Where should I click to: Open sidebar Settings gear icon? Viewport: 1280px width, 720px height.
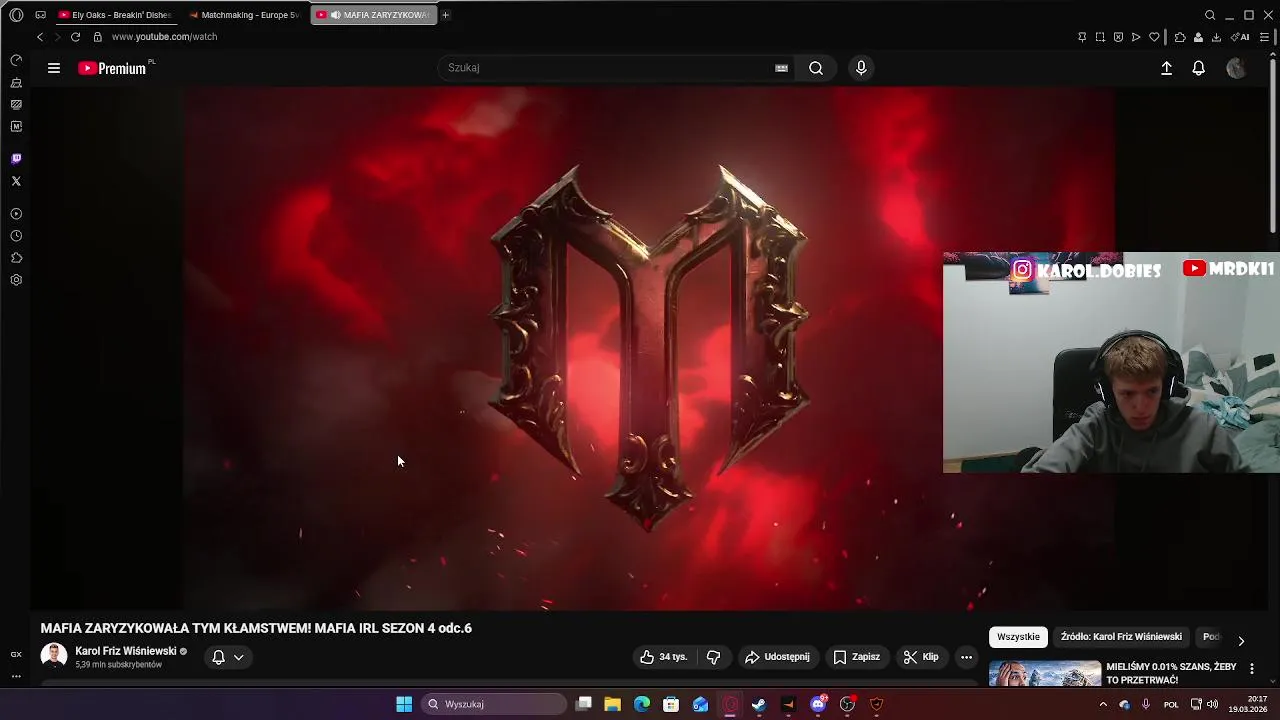click(16, 280)
